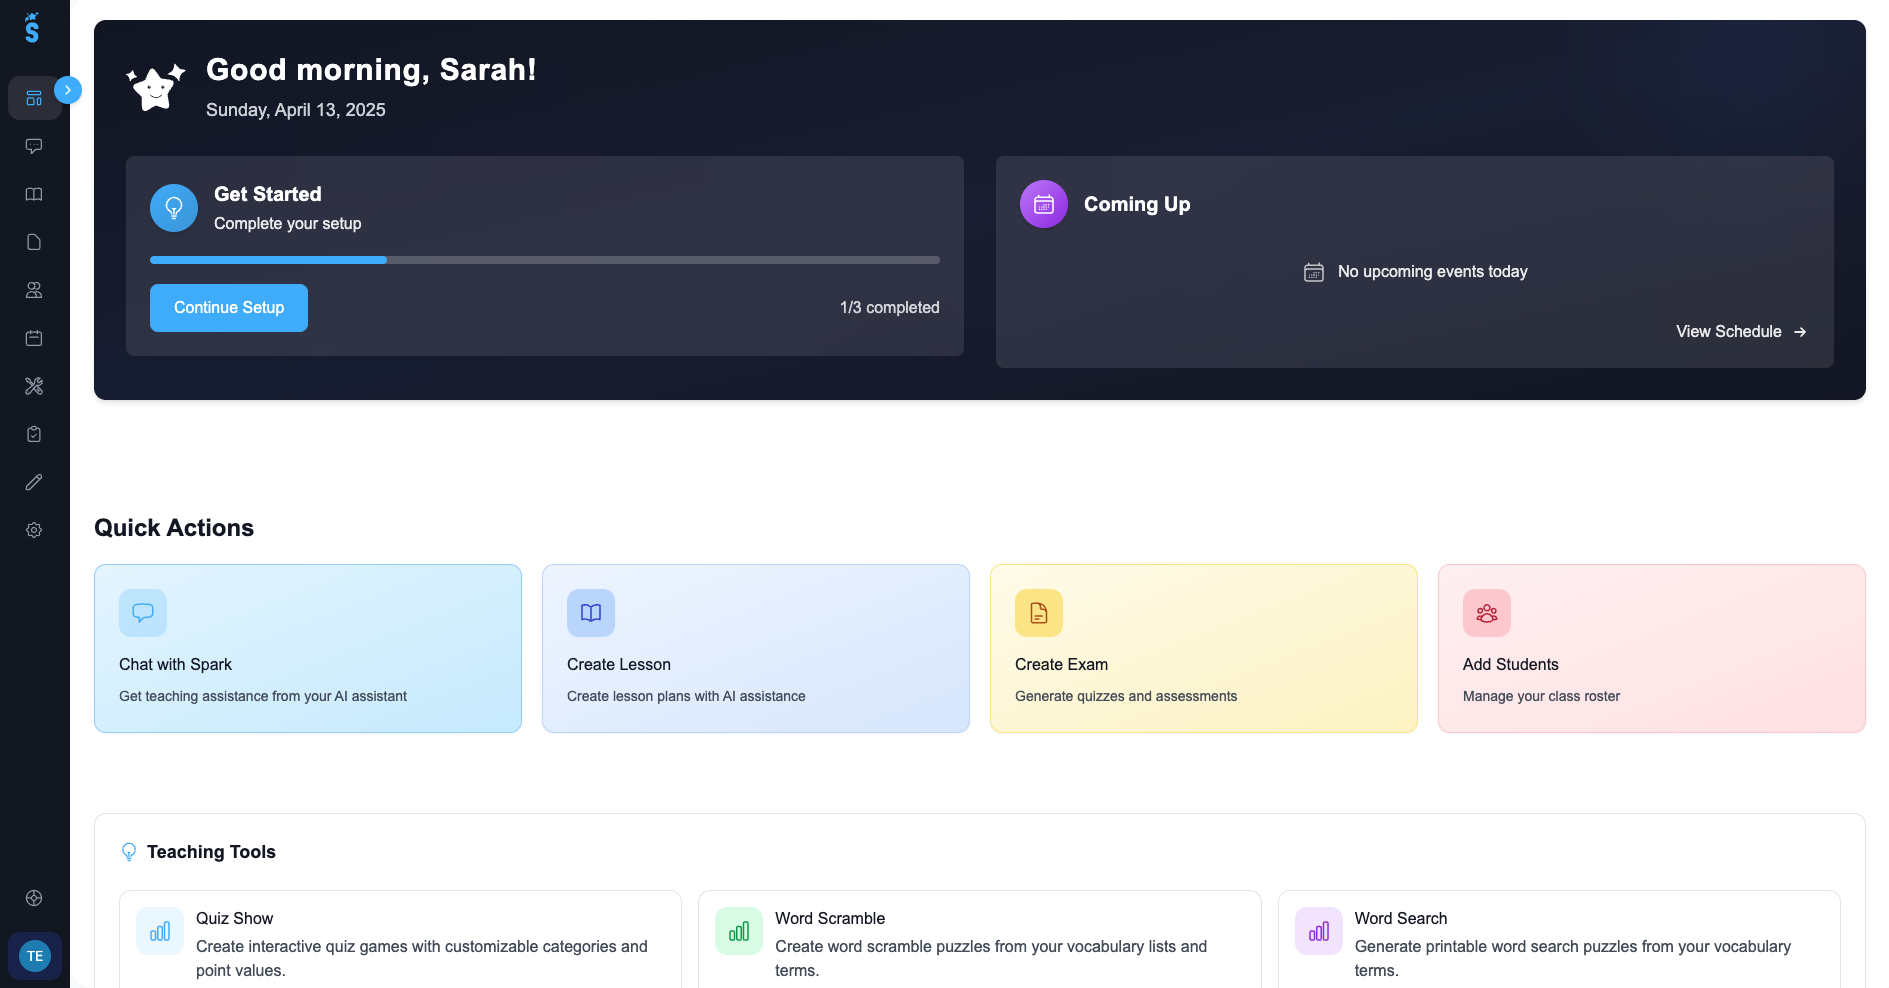This screenshot has width=1889, height=988.
Task: Open the documents icon in the sidebar
Action: (34, 241)
